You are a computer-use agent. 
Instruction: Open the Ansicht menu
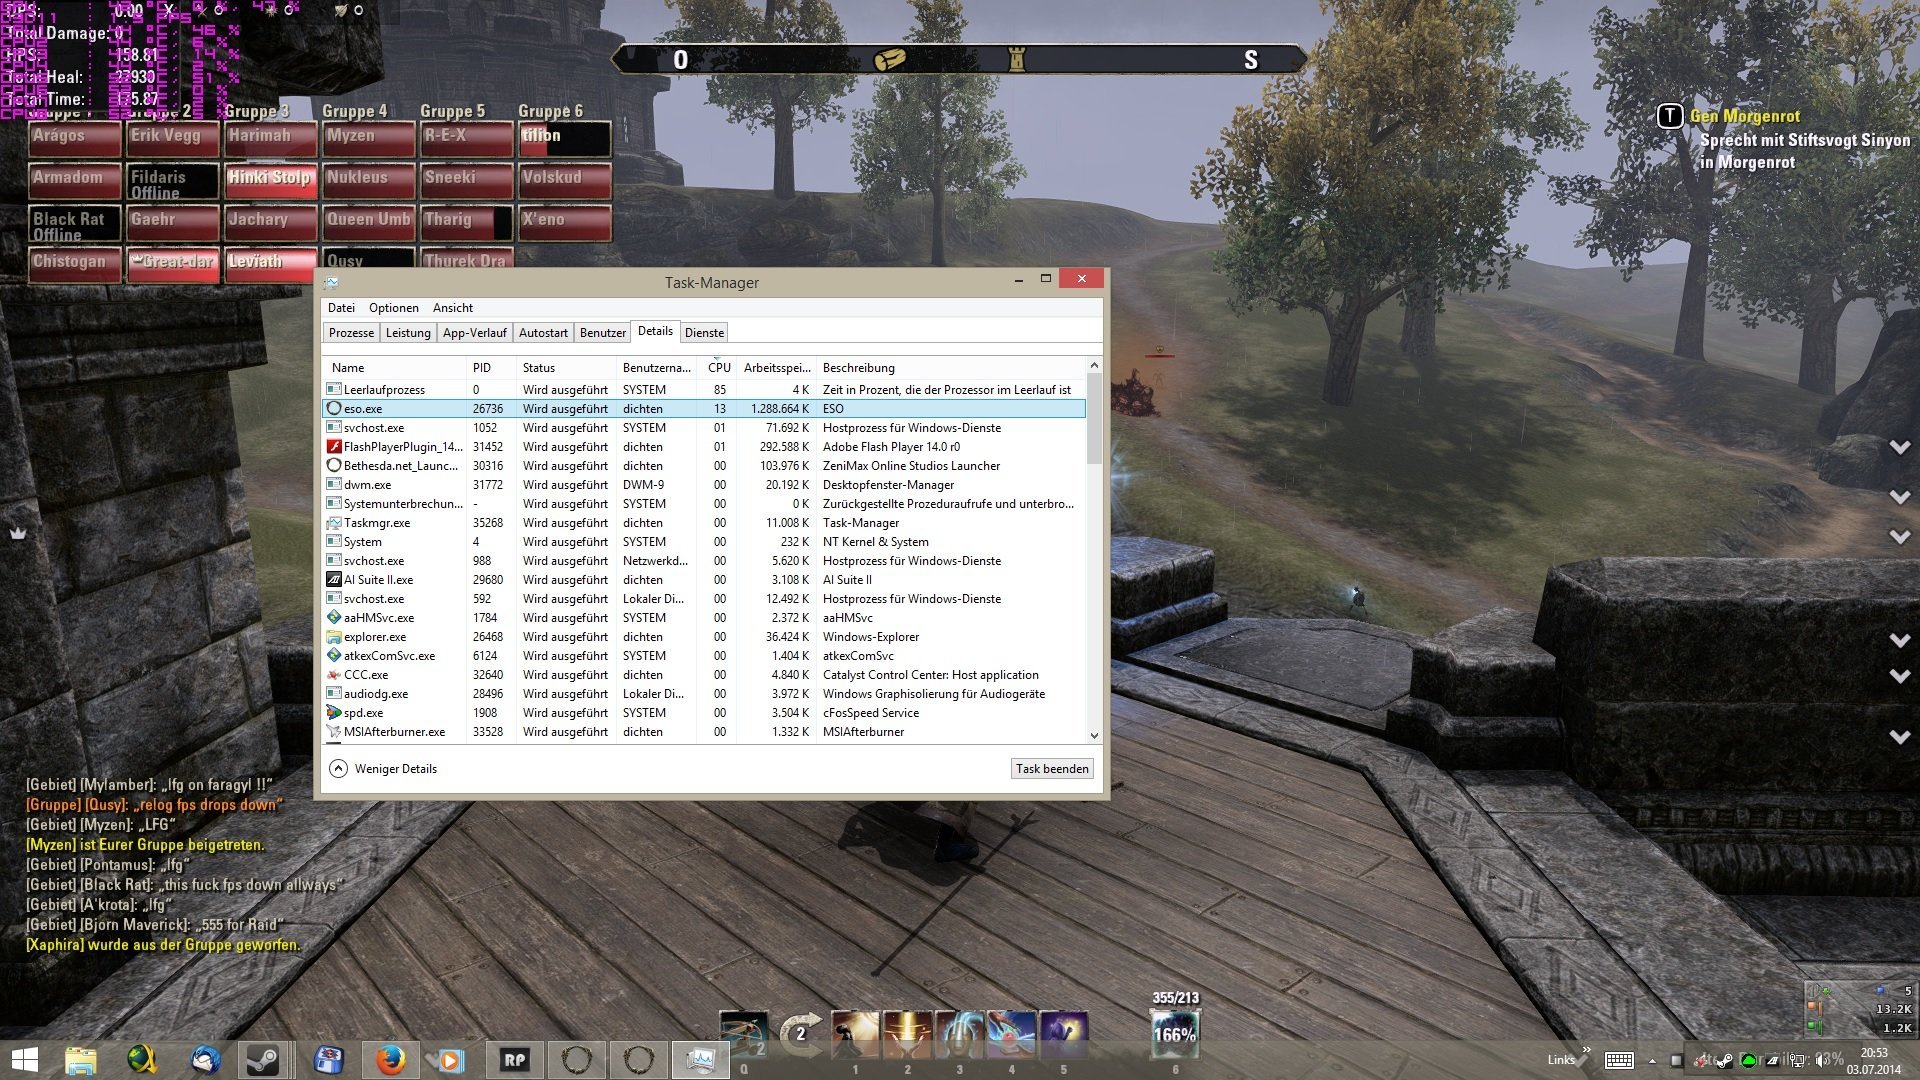[452, 308]
